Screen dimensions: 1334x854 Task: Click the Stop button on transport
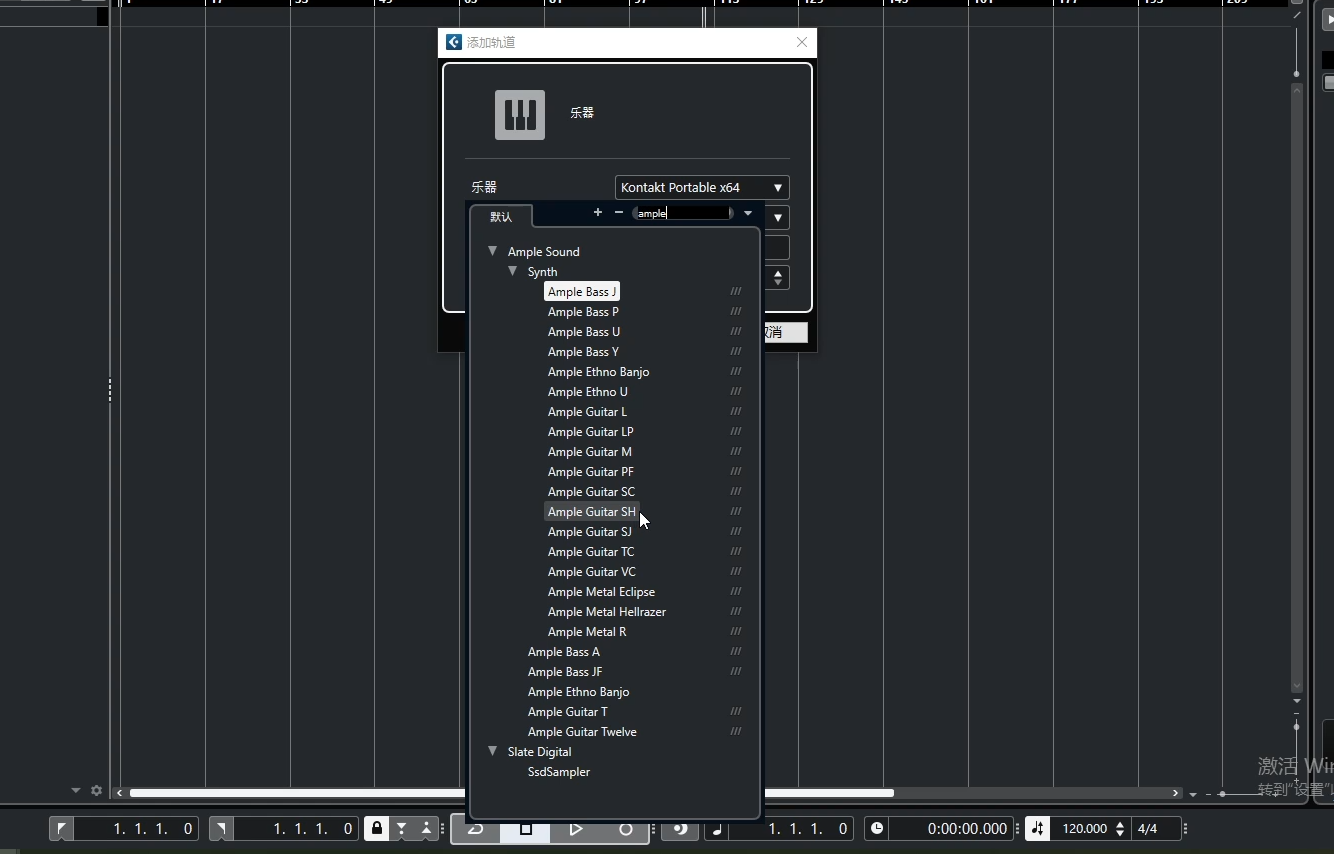[x=525, y=828]
